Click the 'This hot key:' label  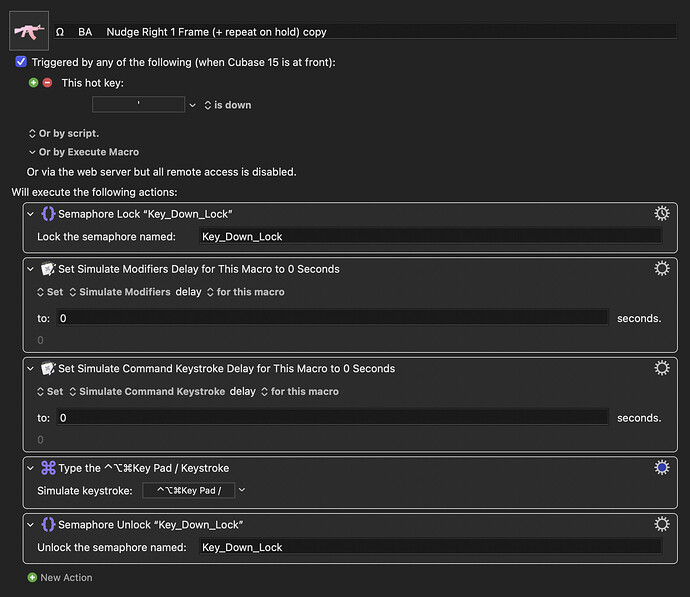pos(92,83)
